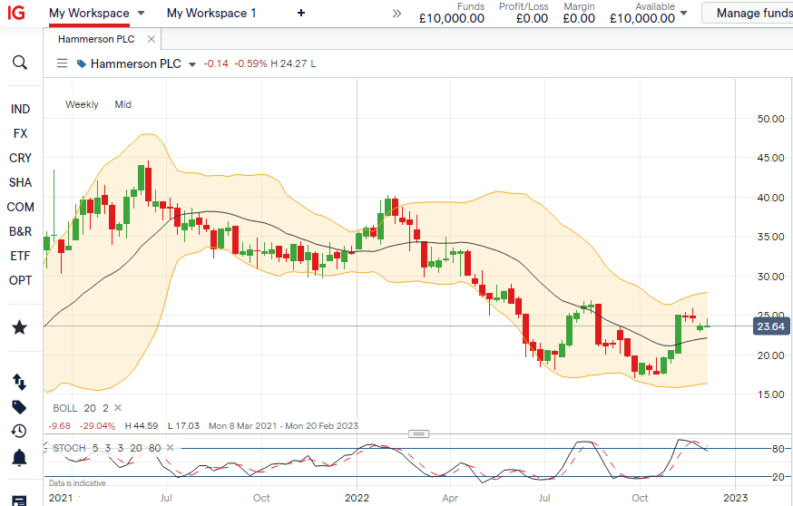The height and width of the screenshot is (506, 793).
Task: Close the Hammerson PLC tab
Action: [151, 39]
